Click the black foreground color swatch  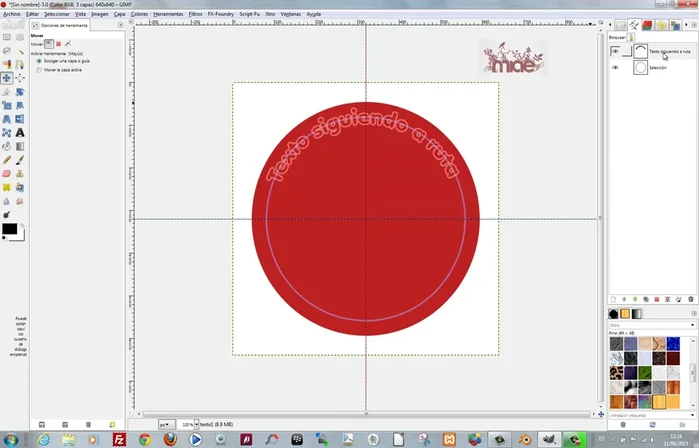9,229
